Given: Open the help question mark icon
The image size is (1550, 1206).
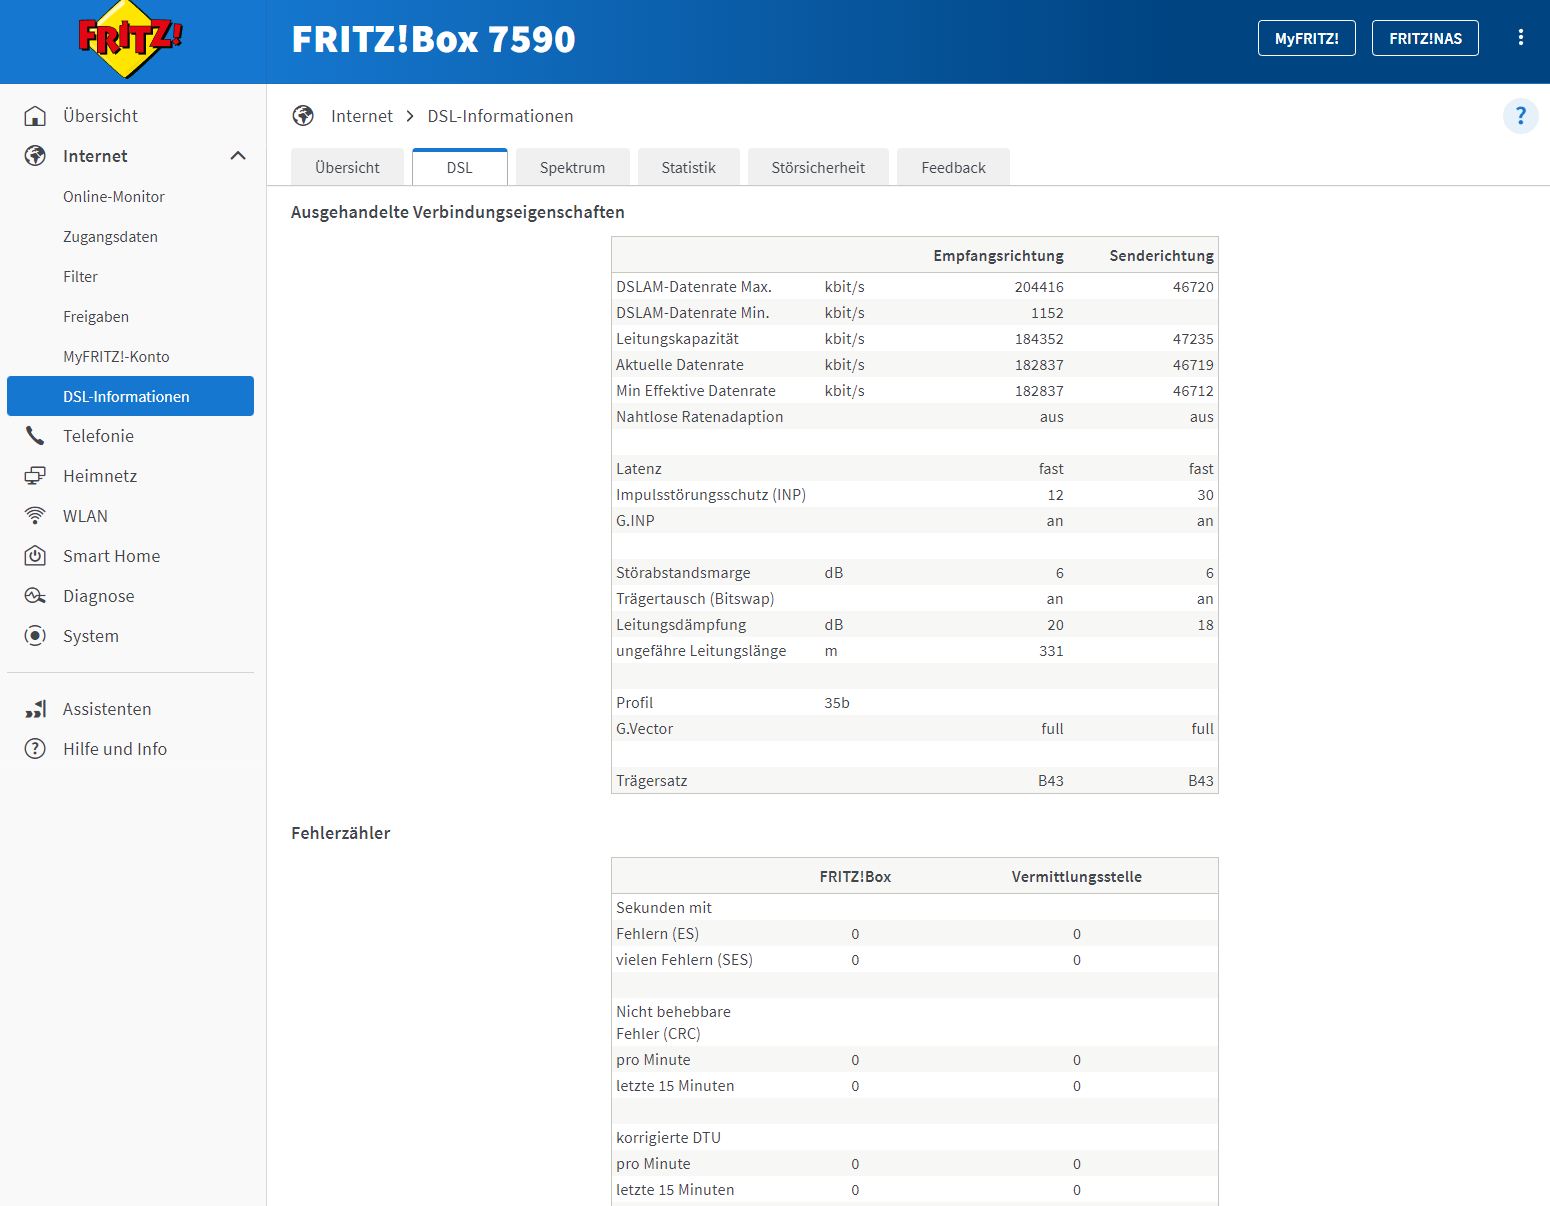Looking at the screenshot, I should (x=1520, y=116).
